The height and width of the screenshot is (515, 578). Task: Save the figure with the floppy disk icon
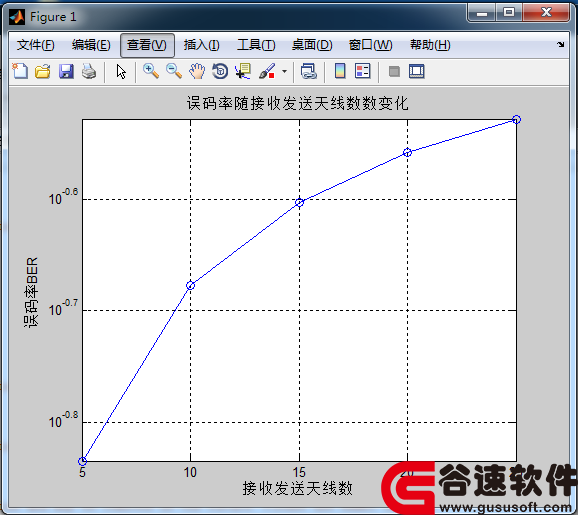[66, 71]
